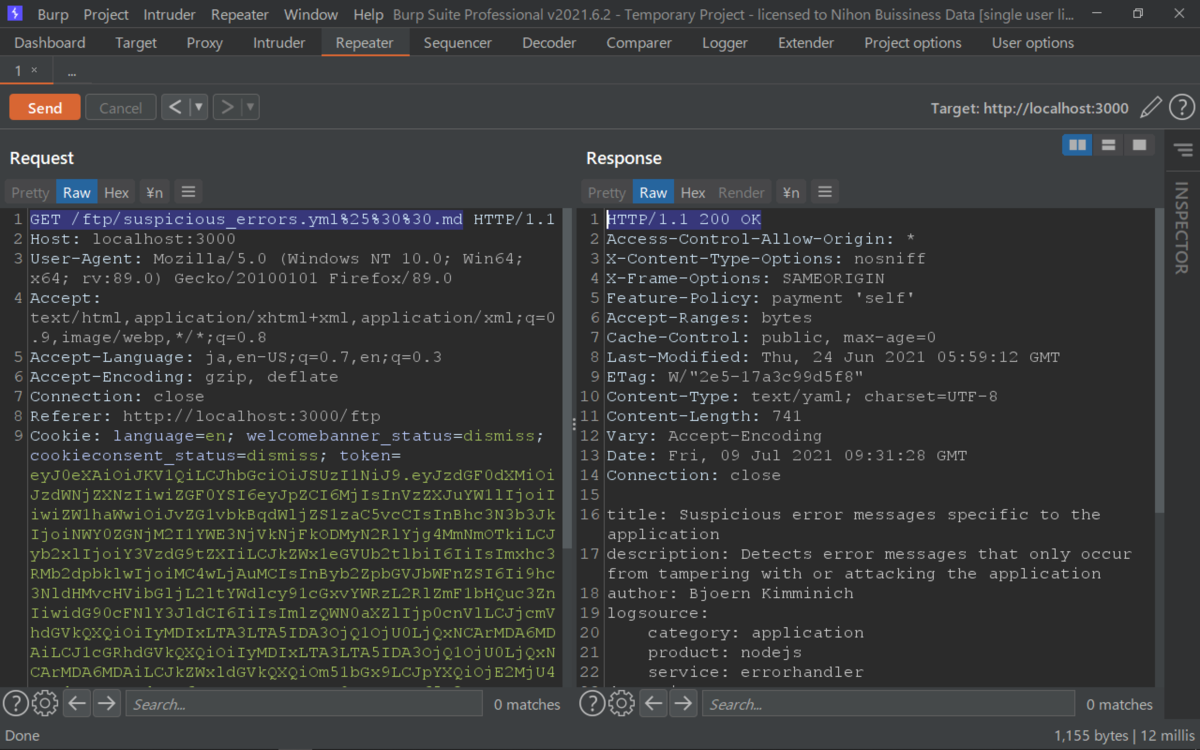Open response search help icon
The height and width of the screenshot is (750, 1200).
592,703
